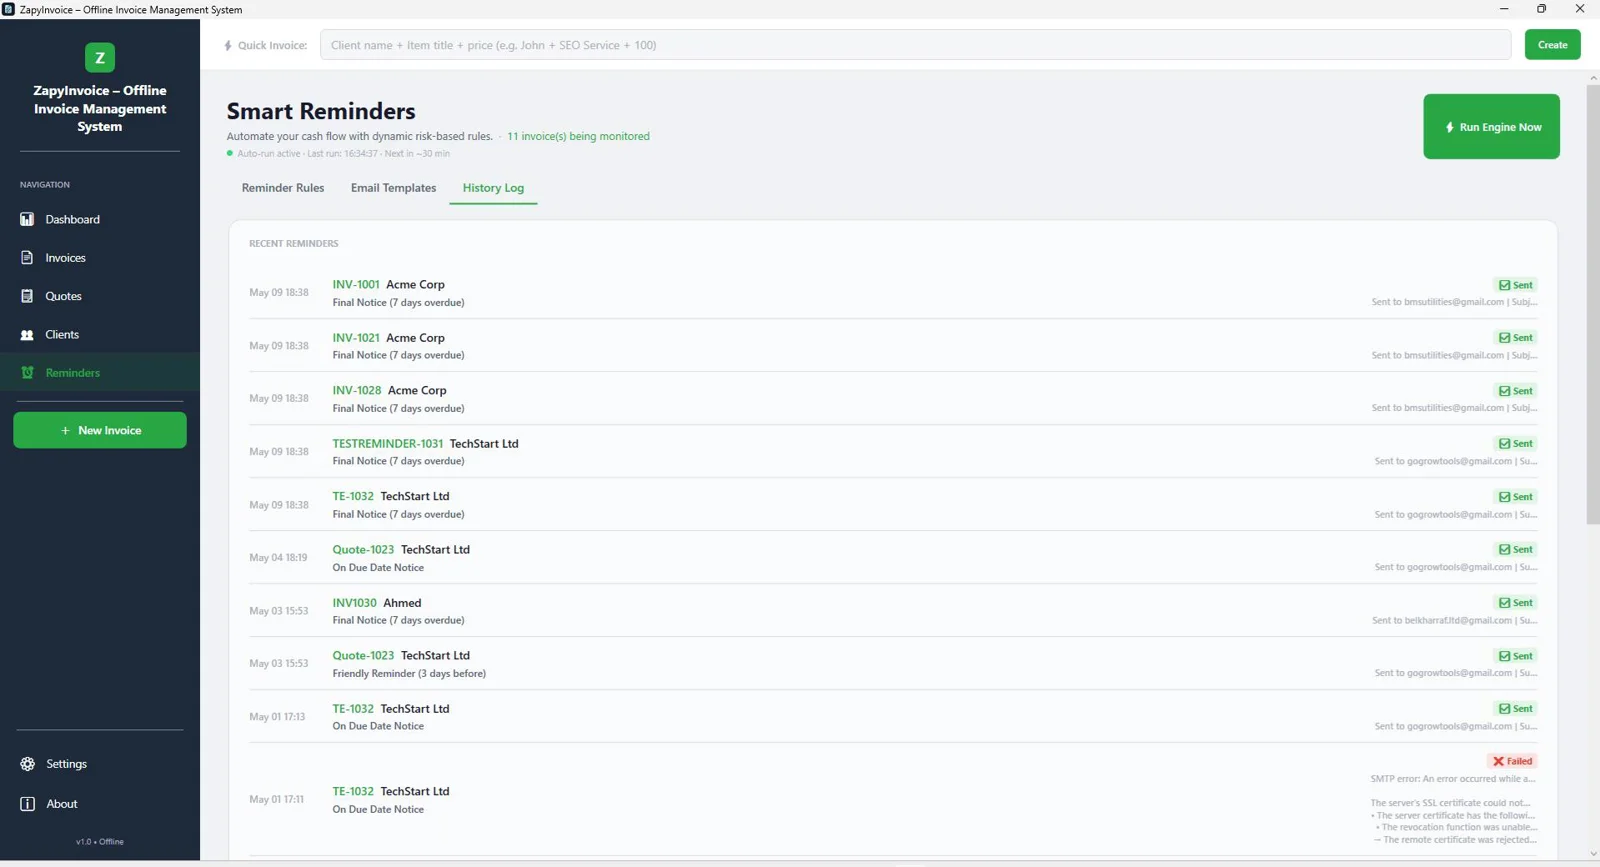Click the 'Auto-run active' status line
The image size is (1600, 867).
[343, 153]
